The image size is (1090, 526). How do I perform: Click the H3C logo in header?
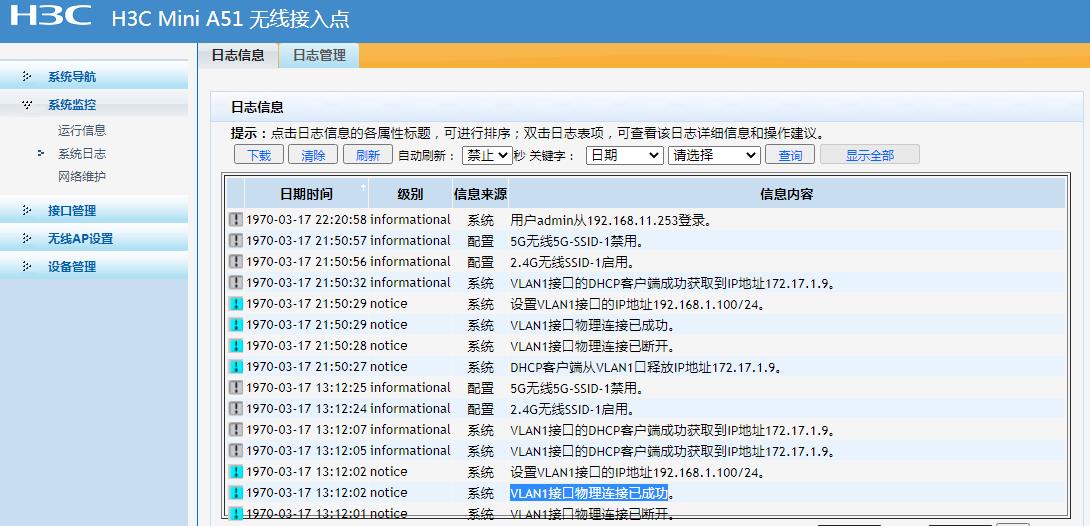click(50, 15)
